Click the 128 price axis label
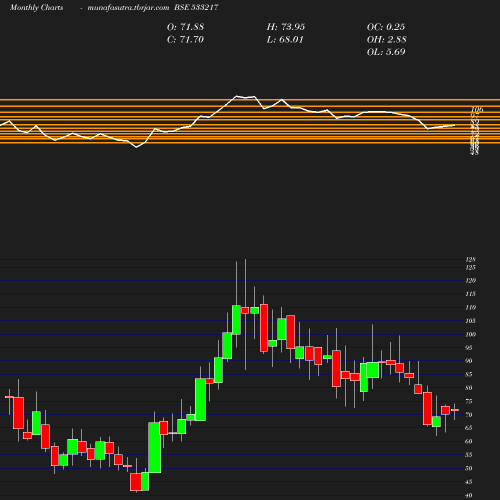 pos(471,259)
